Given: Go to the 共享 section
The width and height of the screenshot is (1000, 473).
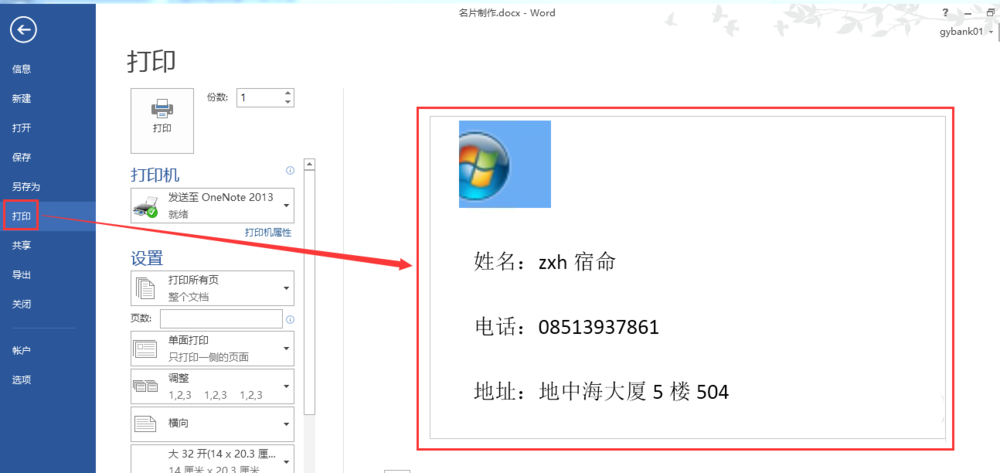Looking at the screenshot, I should coord(22,245).
